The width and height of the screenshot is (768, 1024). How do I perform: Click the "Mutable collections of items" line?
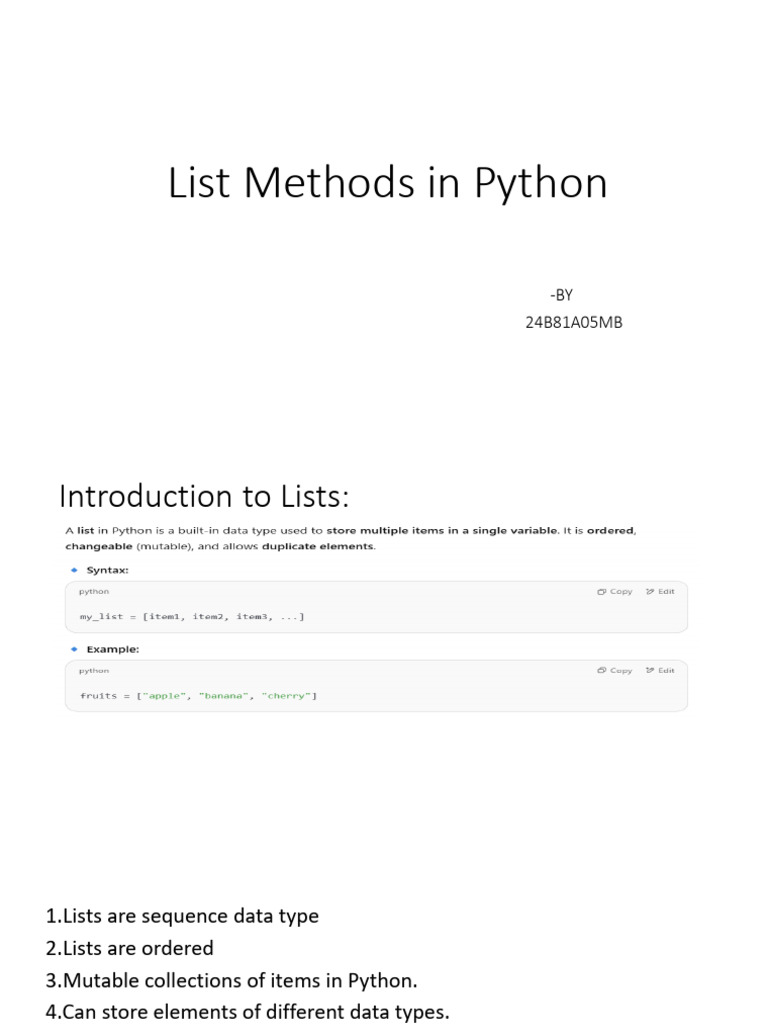232,980
